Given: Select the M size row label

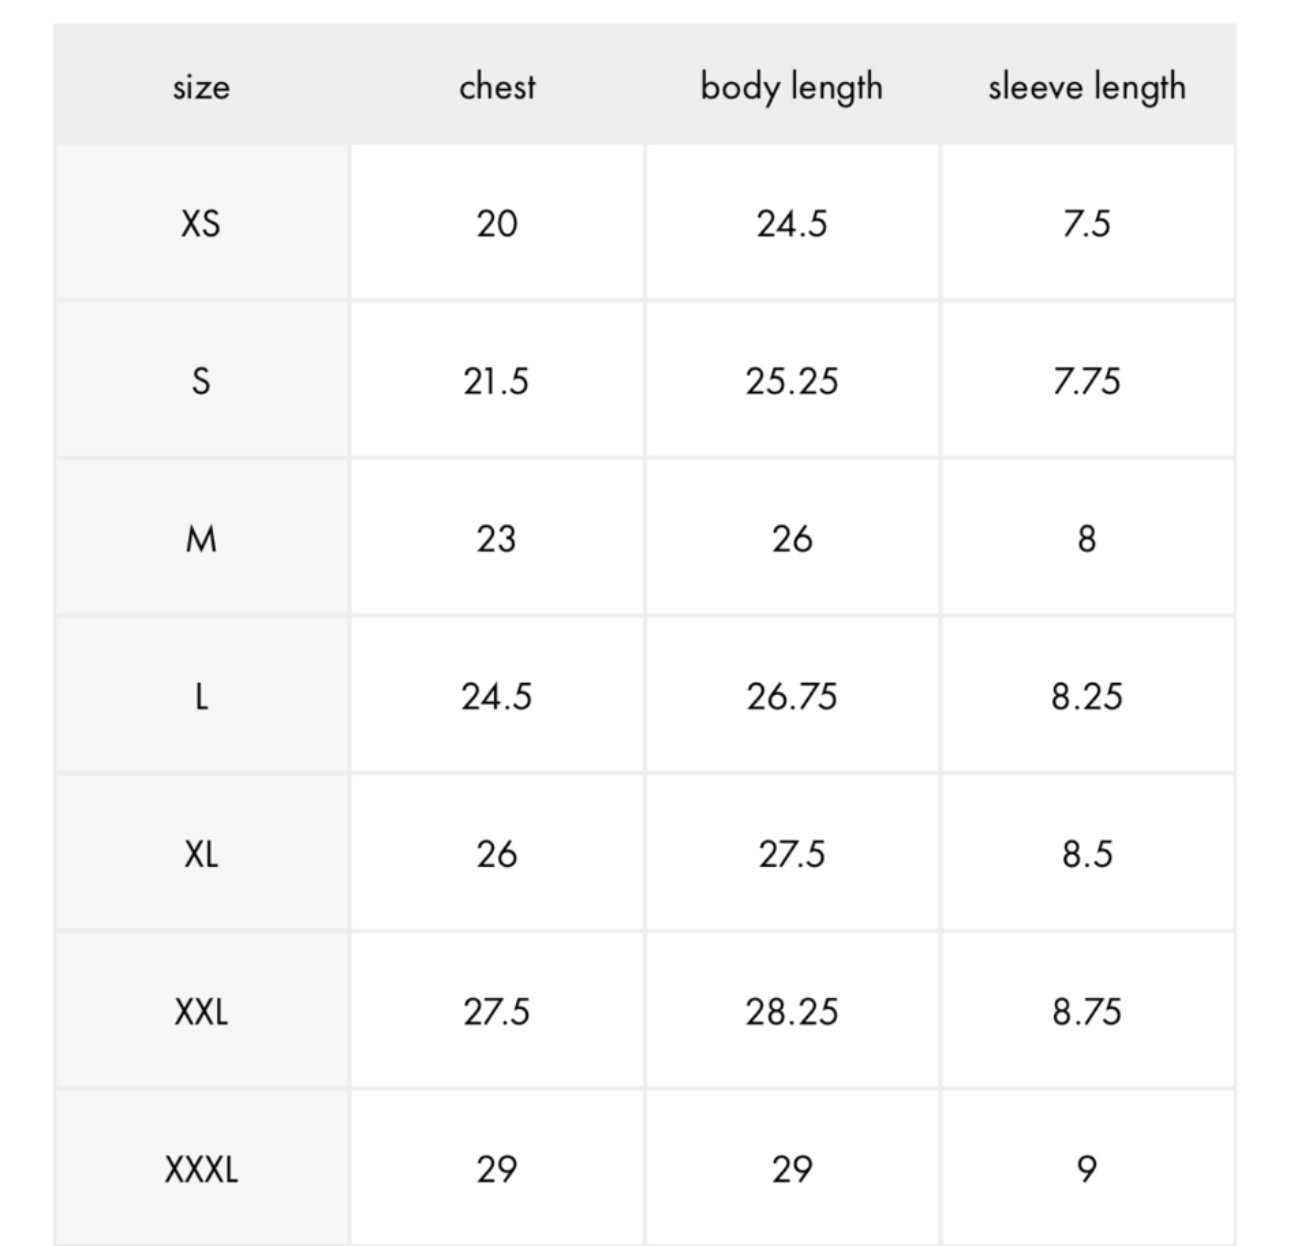Looking at the screenshot, I should click(x=201, y=539).
